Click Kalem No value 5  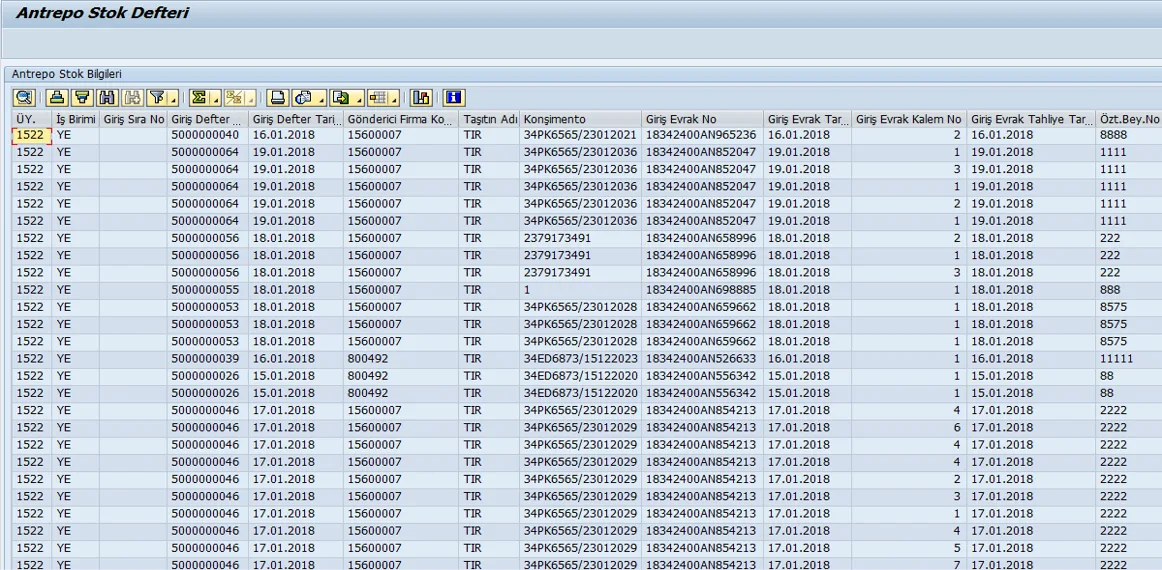click(x=909, y=547)
